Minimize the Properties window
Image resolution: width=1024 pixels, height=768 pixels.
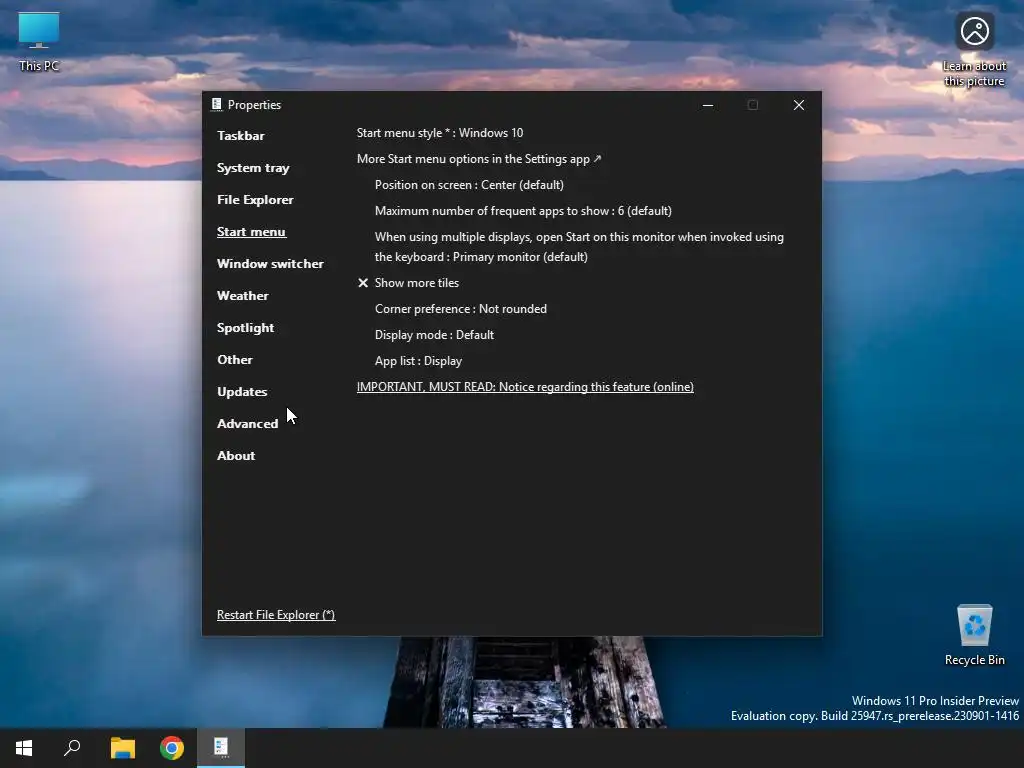tap(707, 105)
